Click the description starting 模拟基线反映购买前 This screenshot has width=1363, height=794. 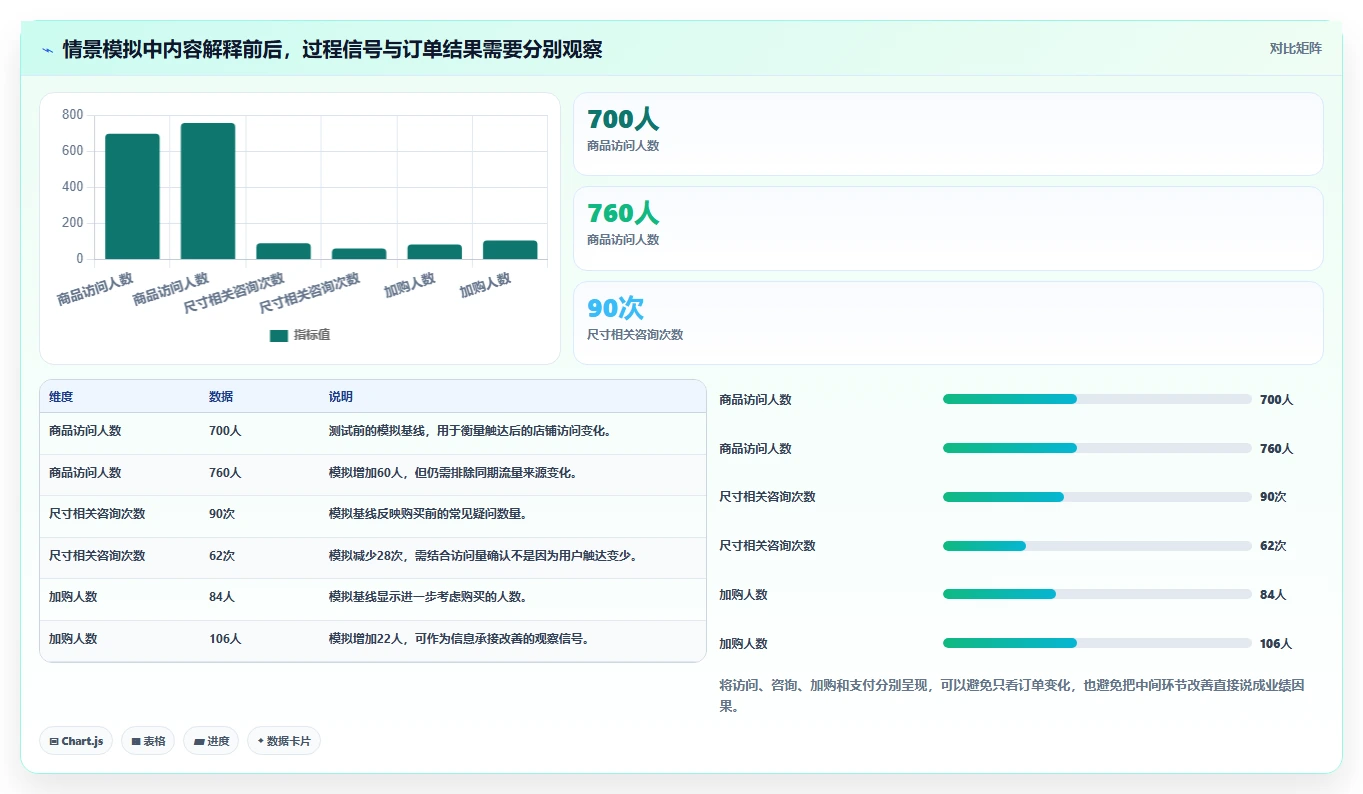428,514
